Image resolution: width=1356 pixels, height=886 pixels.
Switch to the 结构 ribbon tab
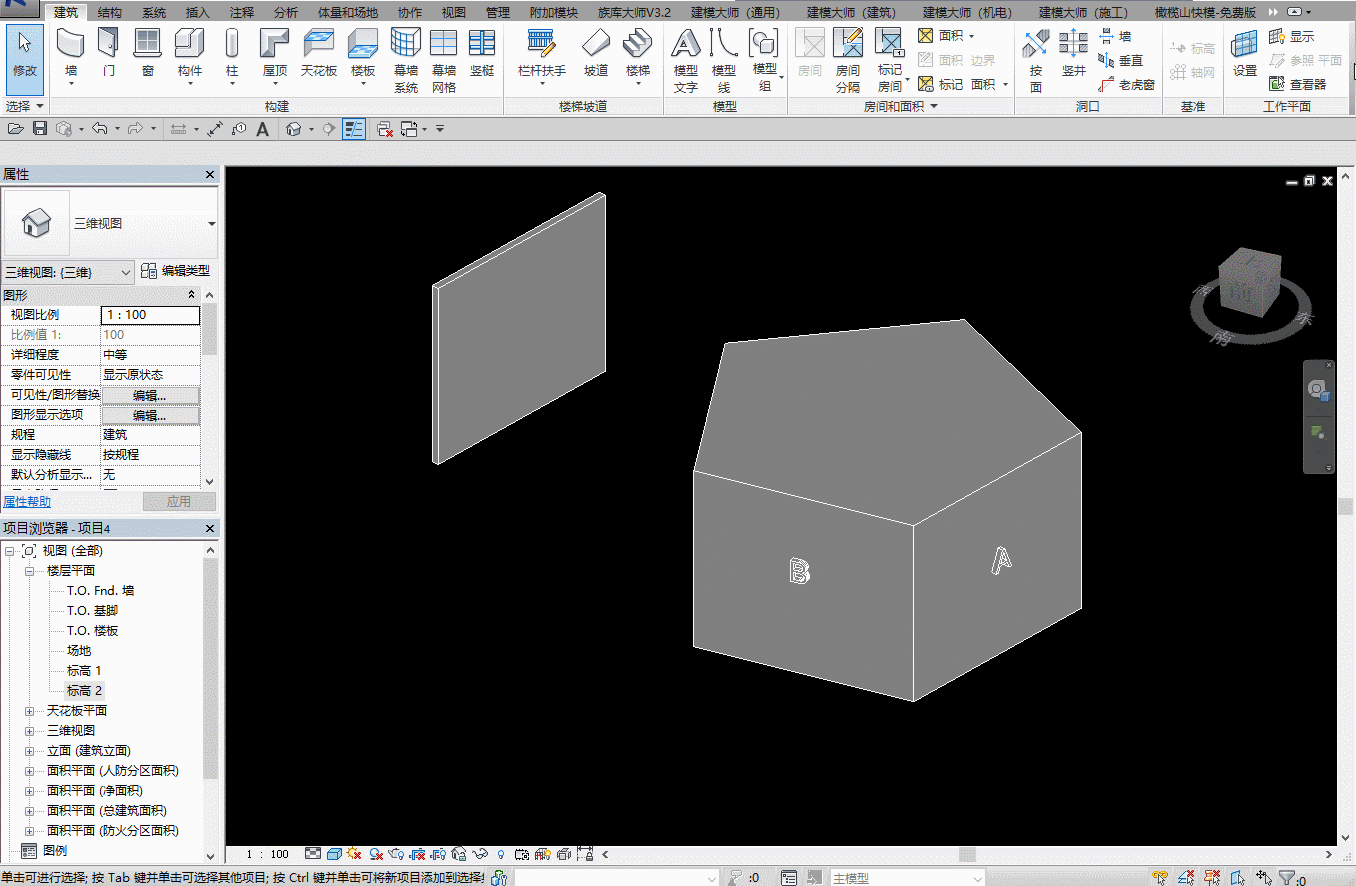click(x=110, y=13)
